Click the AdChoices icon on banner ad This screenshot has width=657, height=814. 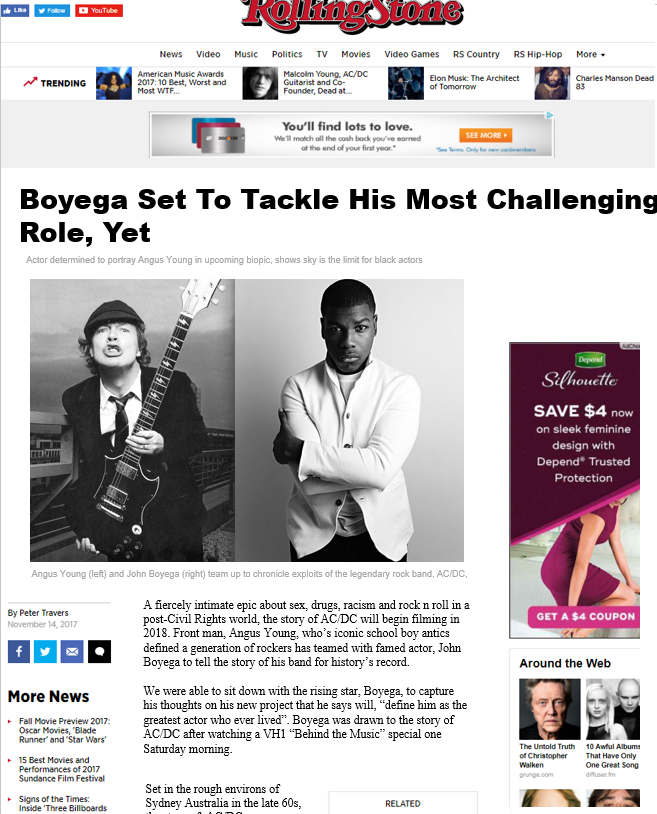tap(550, 115)
